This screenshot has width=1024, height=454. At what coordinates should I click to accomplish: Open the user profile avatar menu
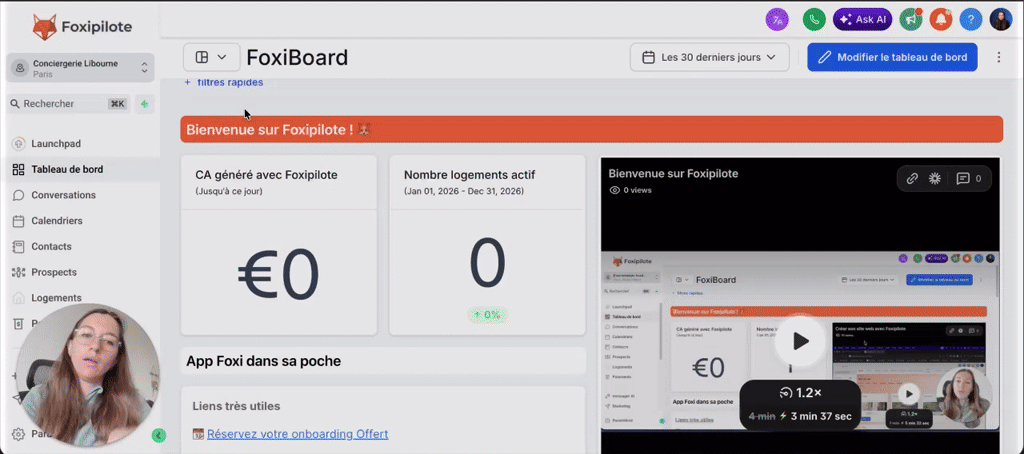coord(1000,20)
